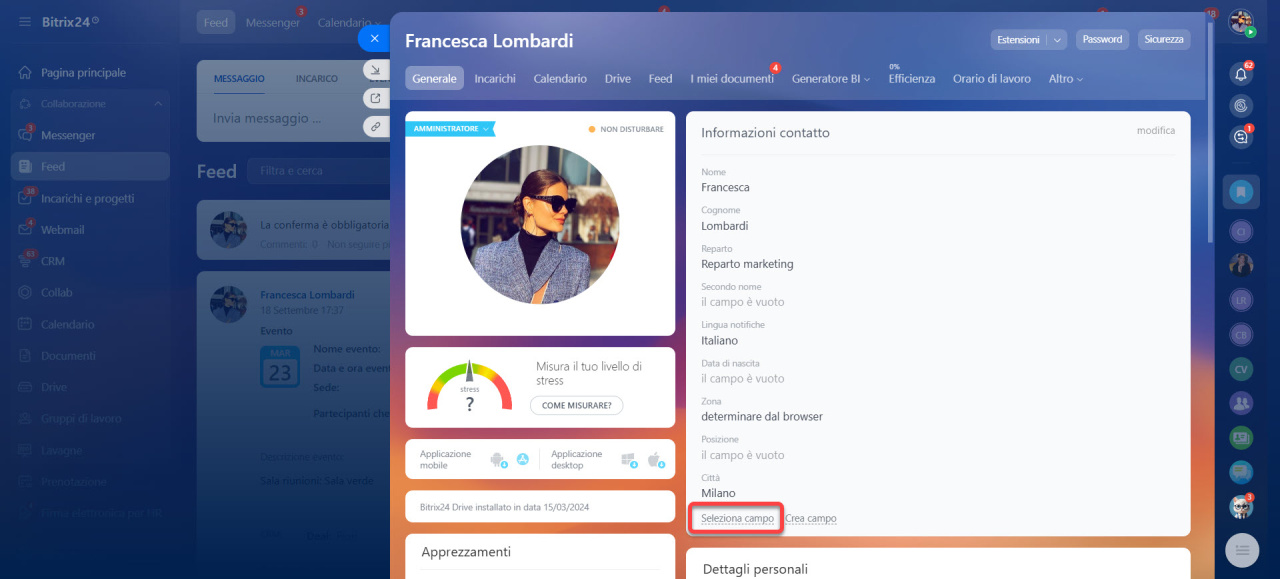1280x579 pixels.
Task: Click the Come misurare? button
Action: click(576, 405)
